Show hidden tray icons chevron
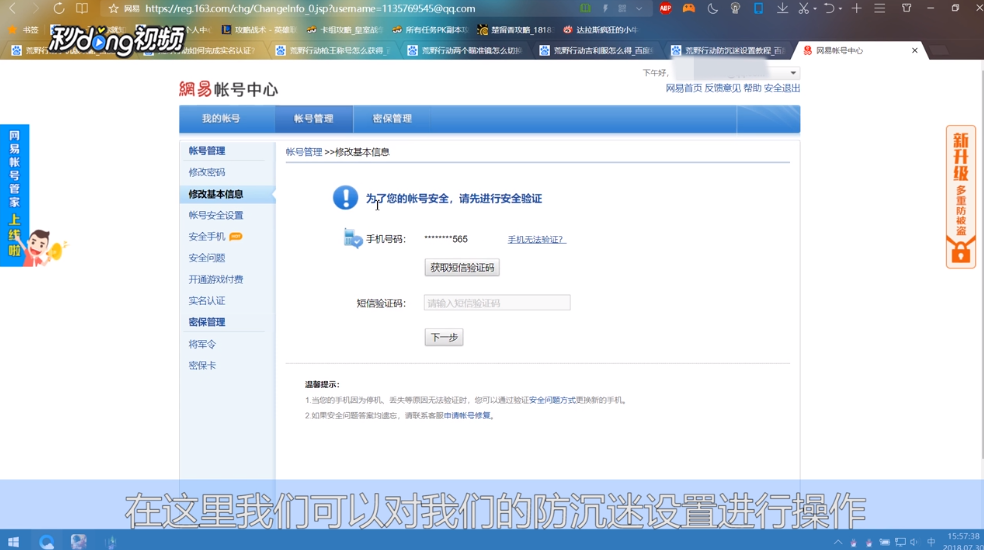The width and height of the screenshot is (984, 550). click(x=838, y=542)
